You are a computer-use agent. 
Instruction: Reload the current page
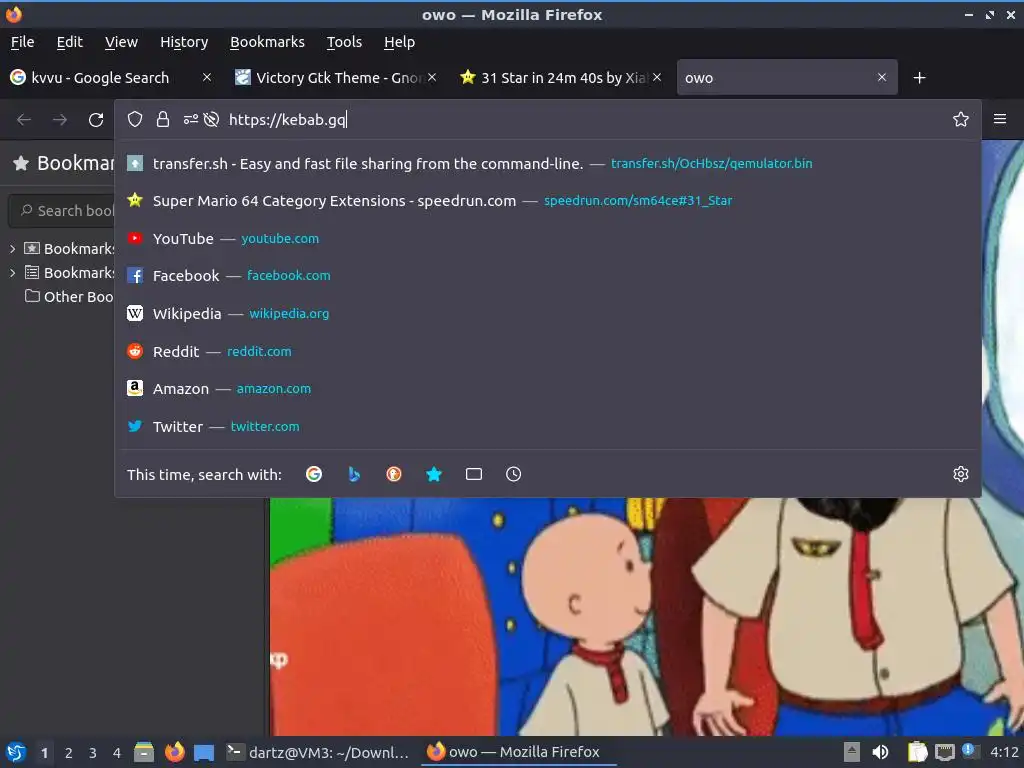click(96, 120)
